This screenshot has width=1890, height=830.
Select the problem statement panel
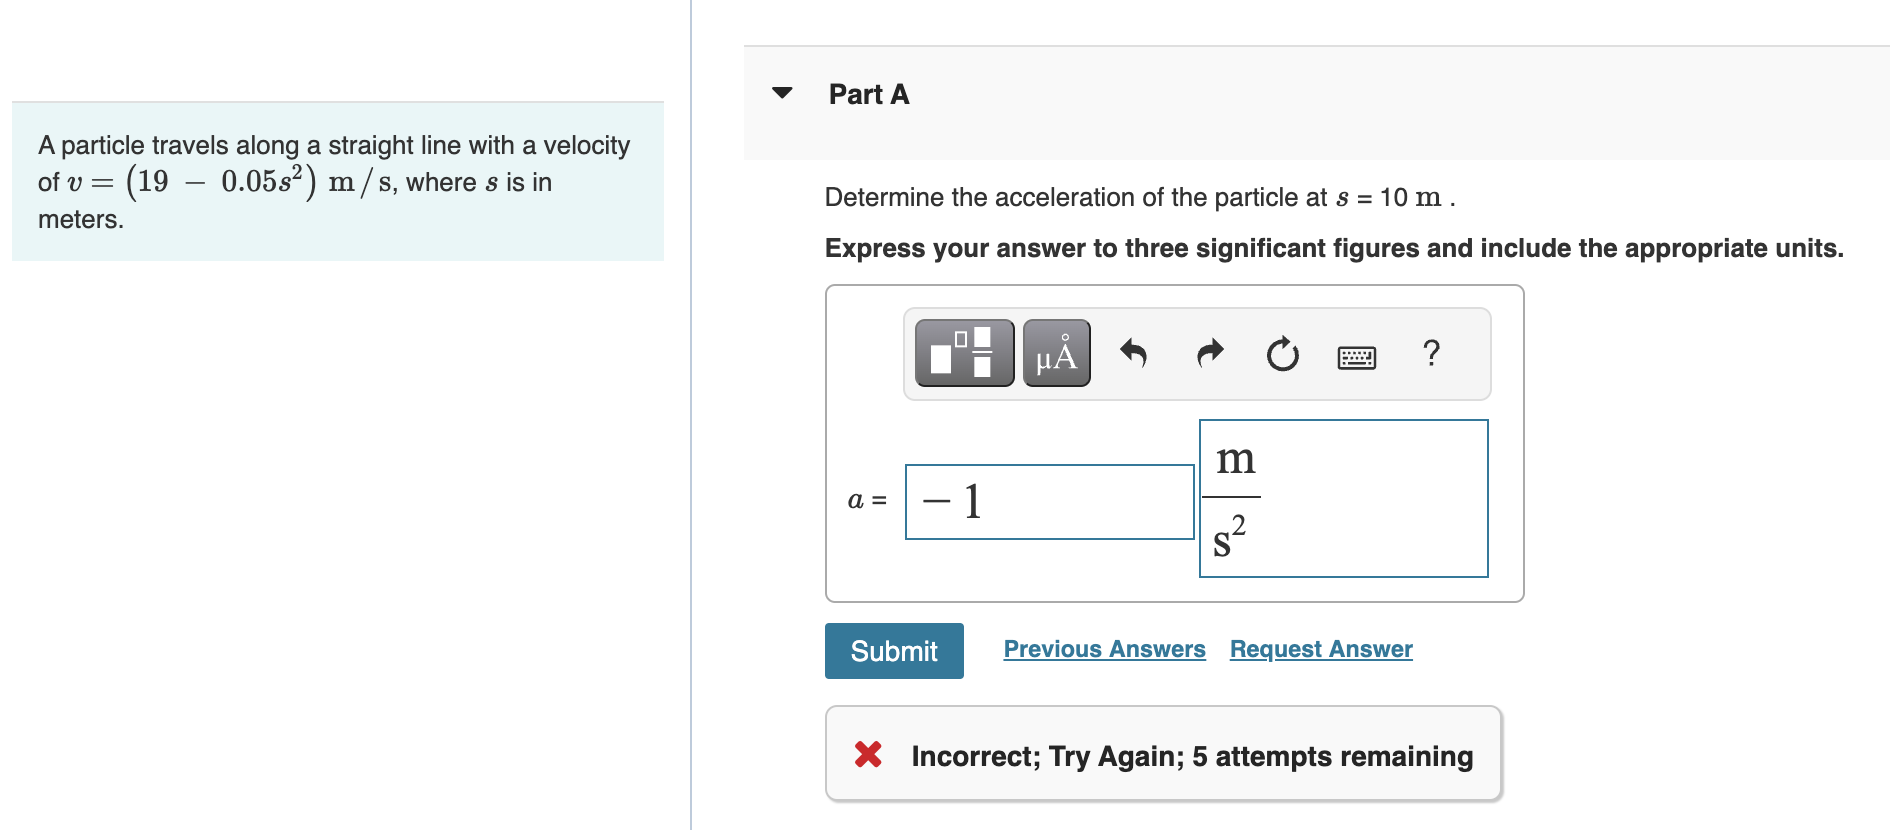pyautogui.click(x=337, y=180)
